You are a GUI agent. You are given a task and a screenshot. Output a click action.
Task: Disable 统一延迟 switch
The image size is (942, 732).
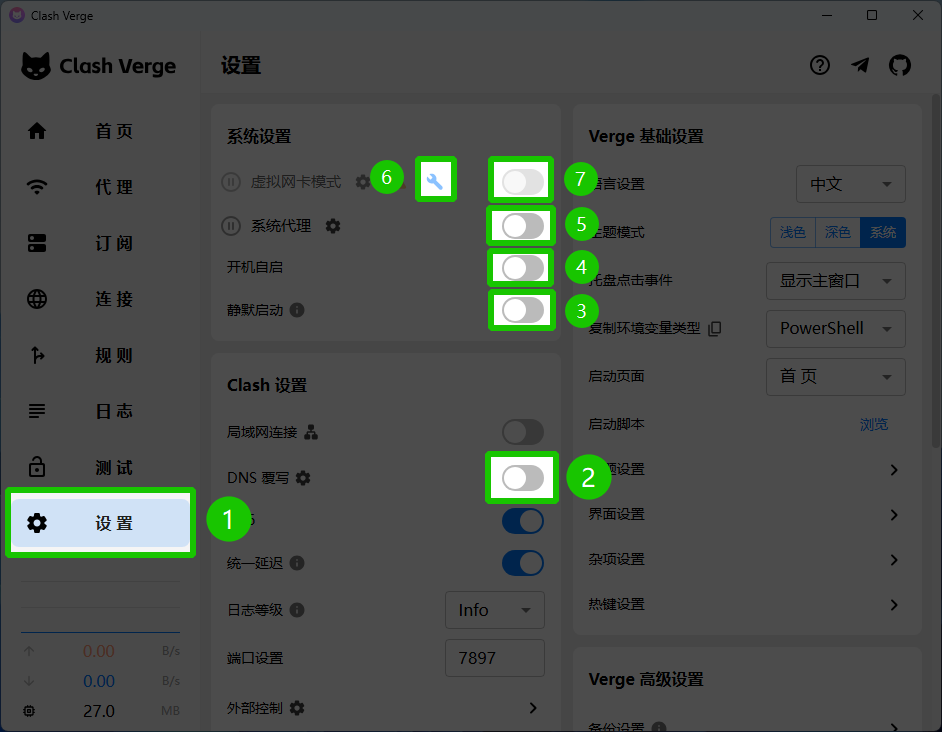tap(523, 563)
